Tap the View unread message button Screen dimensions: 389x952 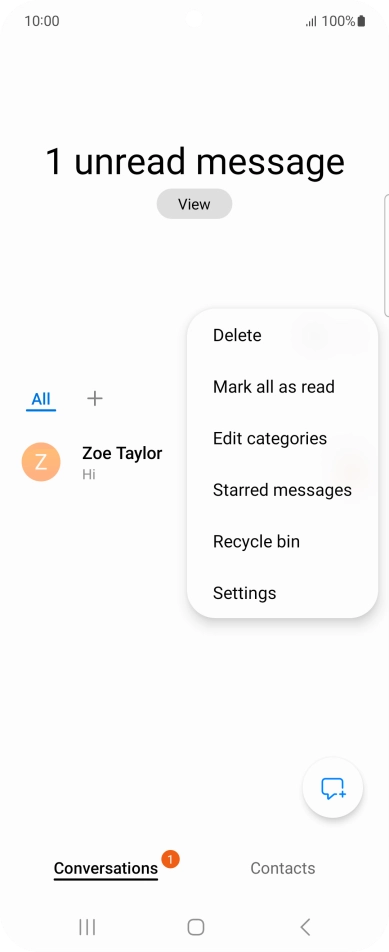194,204
